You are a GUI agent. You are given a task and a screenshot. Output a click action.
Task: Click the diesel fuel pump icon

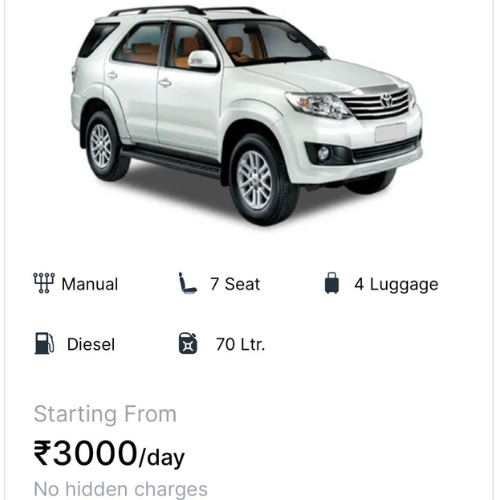pyautogui.click(x=44, y=343)
